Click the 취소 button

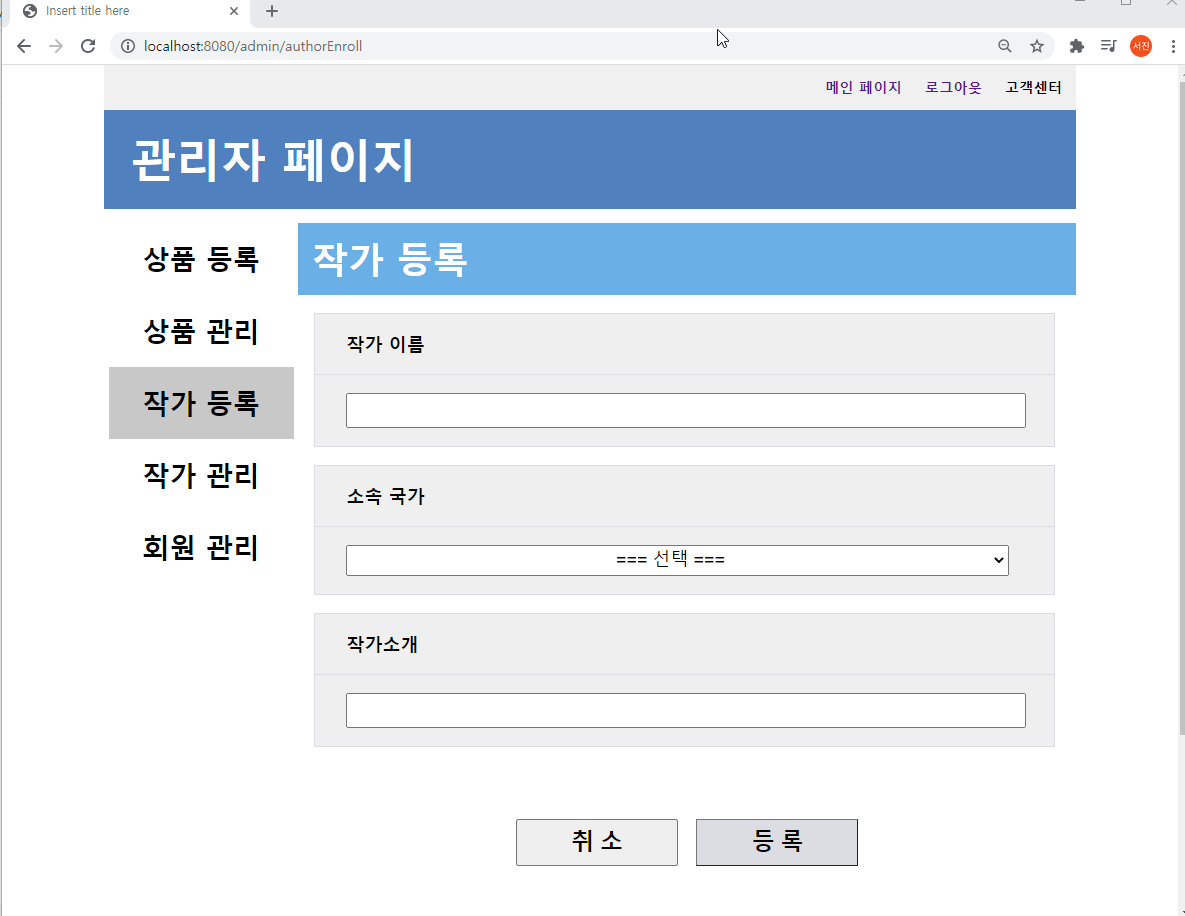597,842
